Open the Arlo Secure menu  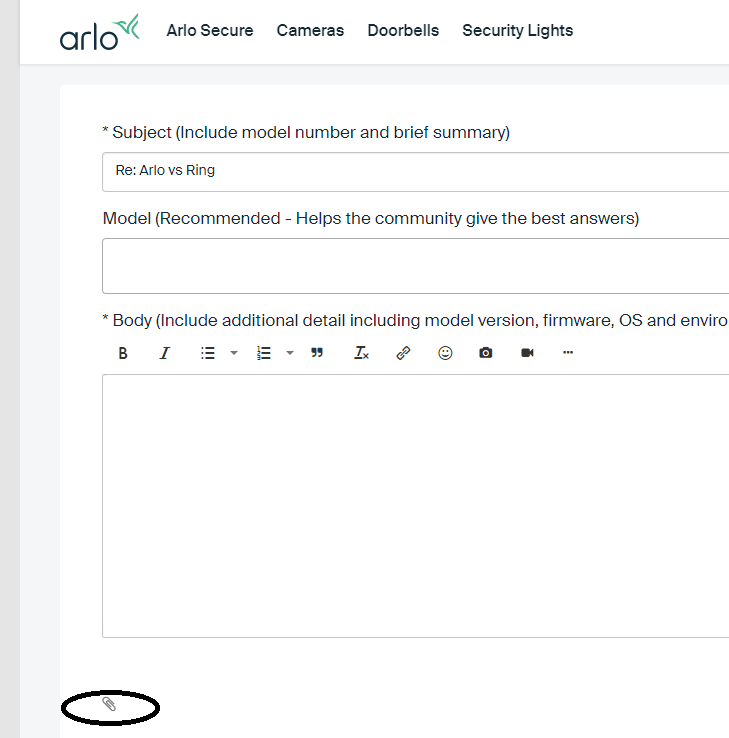pos(210,31)
